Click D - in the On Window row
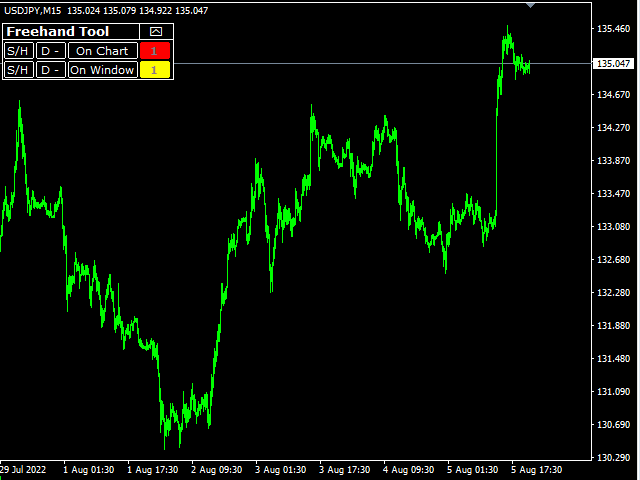This screenshot has height=480, width=640. (51, 70)
